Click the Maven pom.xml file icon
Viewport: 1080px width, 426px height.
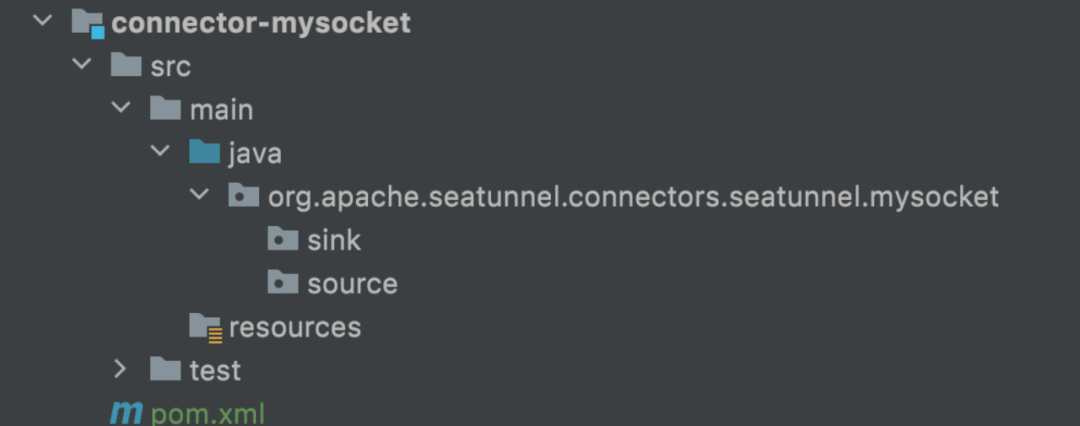click(126, 414)
